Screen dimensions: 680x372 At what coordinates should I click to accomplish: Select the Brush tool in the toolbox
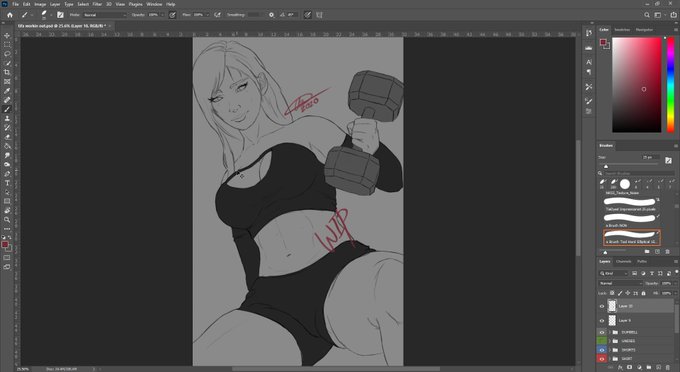[x=7, y=109]
